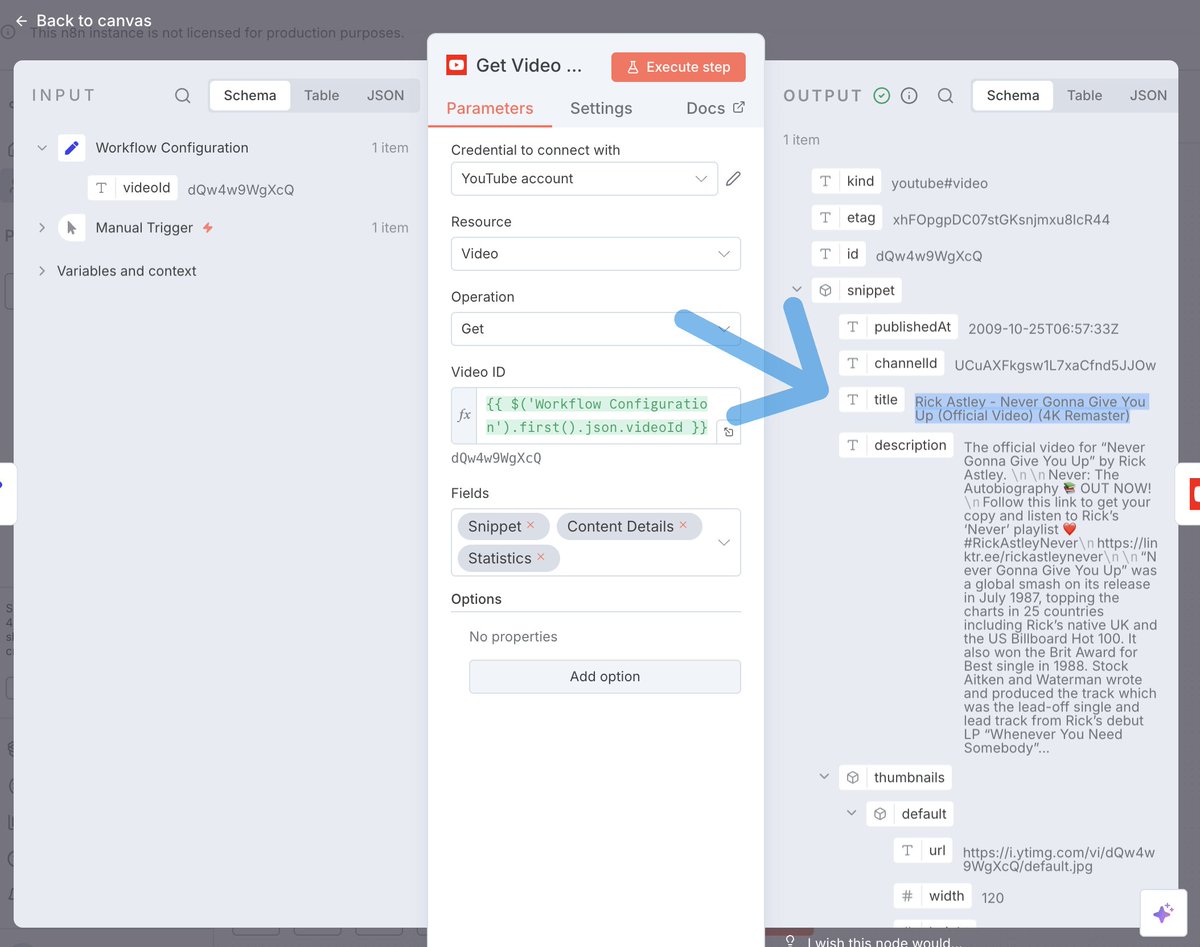Click node title Get Video
This screenshot has width=1200, height=947.
pyautogui.click(x=528, y=66)
